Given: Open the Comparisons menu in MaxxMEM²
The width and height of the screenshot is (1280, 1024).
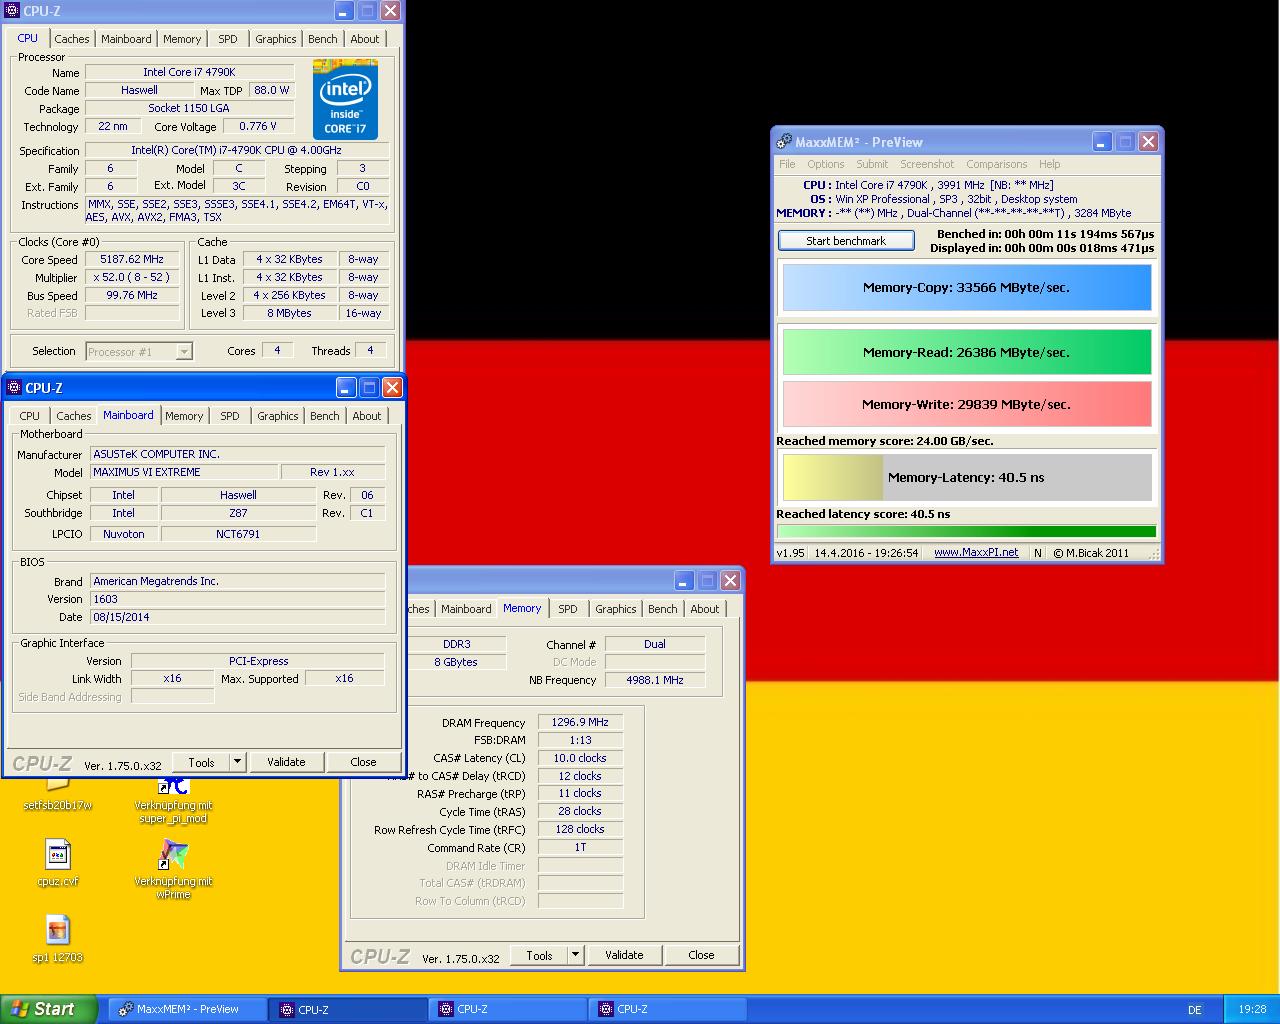Looking at the screenshot, I should [997, 164].
